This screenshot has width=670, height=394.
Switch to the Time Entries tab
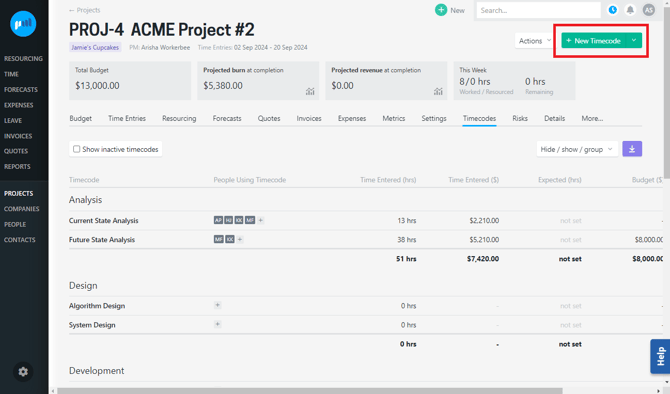pos(127,118)
